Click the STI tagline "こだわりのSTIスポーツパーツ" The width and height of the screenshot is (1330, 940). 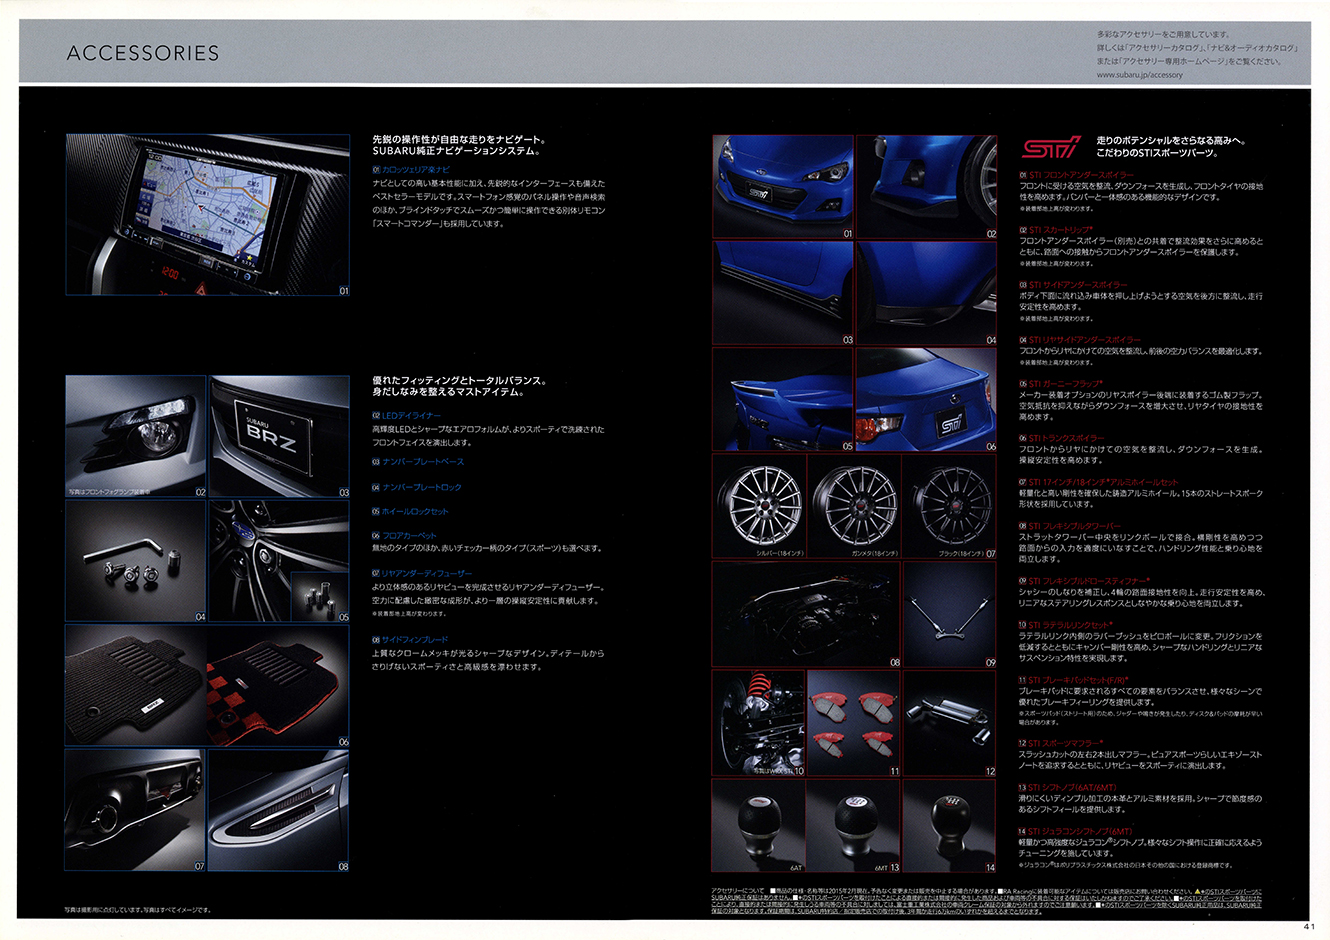(x=1157, y=153)
